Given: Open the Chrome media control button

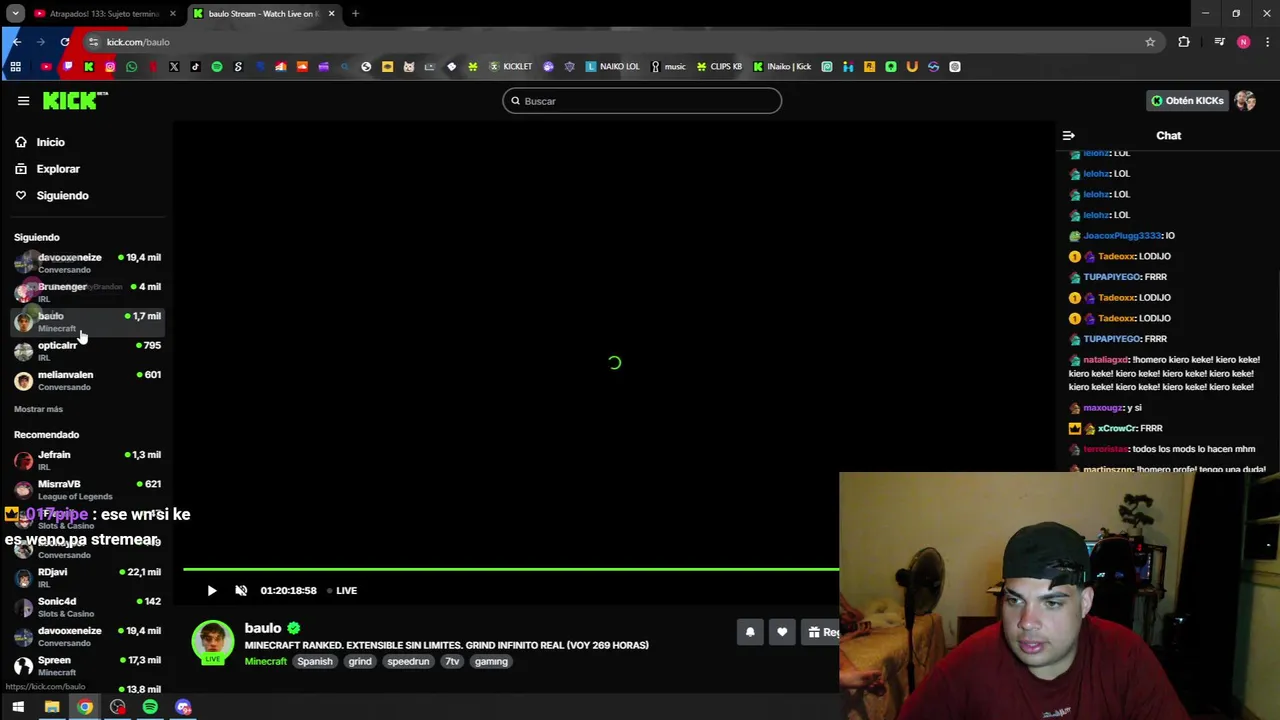Looking at the screenshot, I should coord(1219,42).
